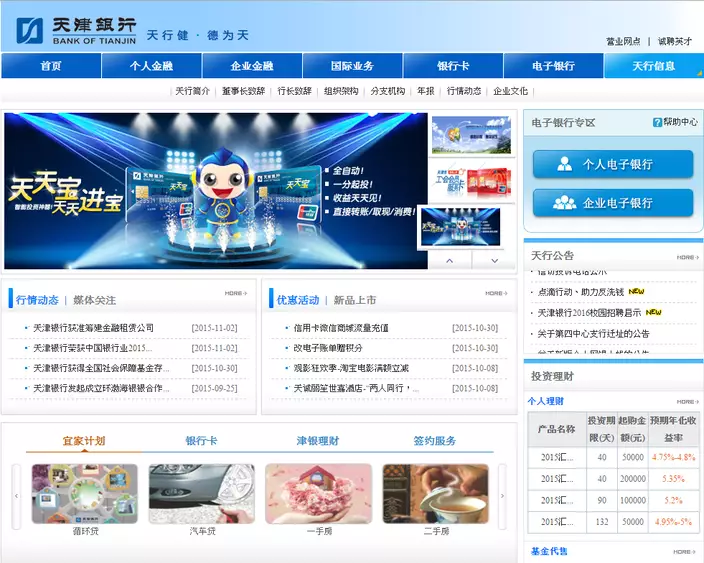Switch to the 媒体关注 tab

pyautogui.click(x=94, y=300)
